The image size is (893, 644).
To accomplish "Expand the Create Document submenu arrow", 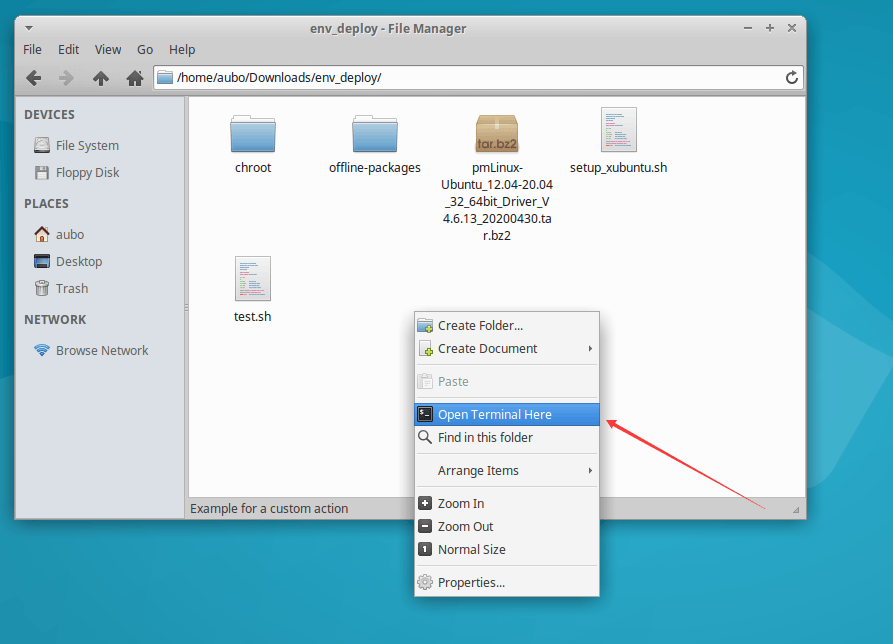I will (590, 348).
